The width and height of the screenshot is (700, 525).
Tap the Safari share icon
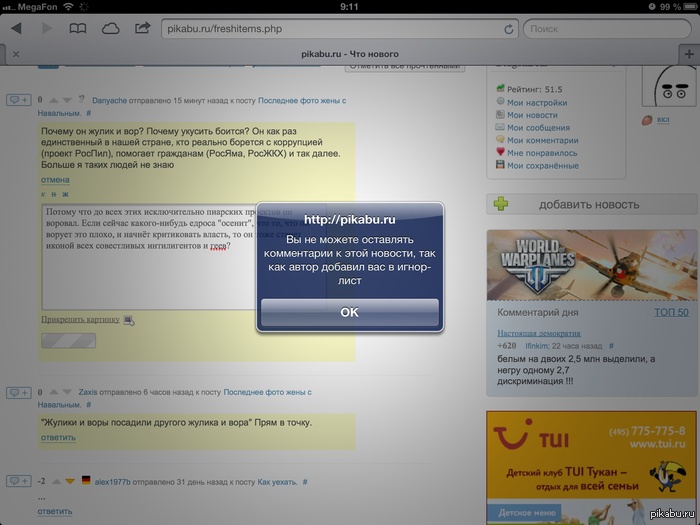click(x=143, y=28)
